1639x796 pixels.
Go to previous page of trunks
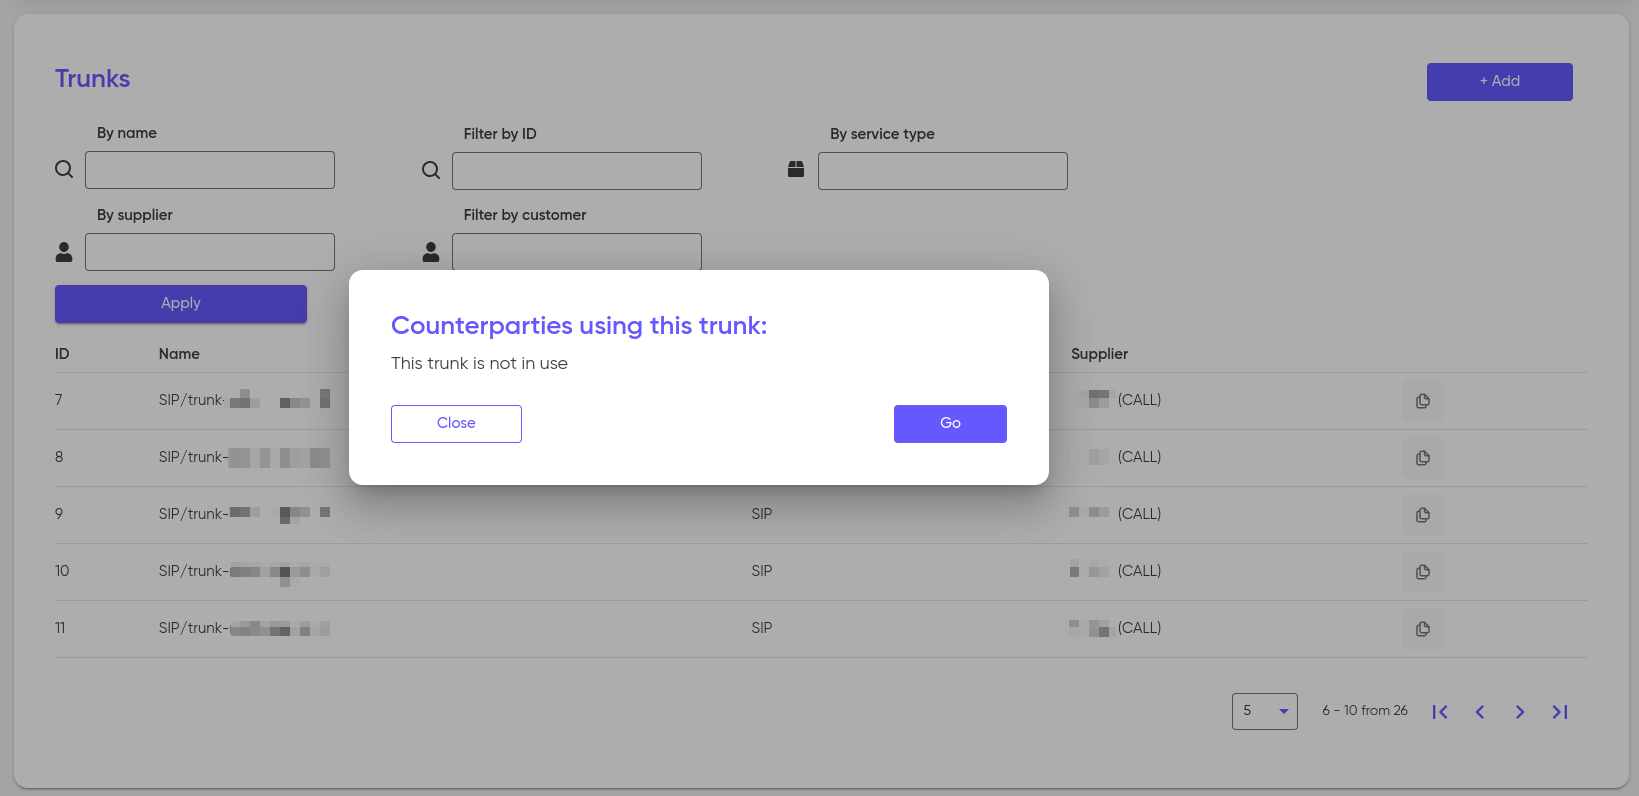(x=1480, y=712)
